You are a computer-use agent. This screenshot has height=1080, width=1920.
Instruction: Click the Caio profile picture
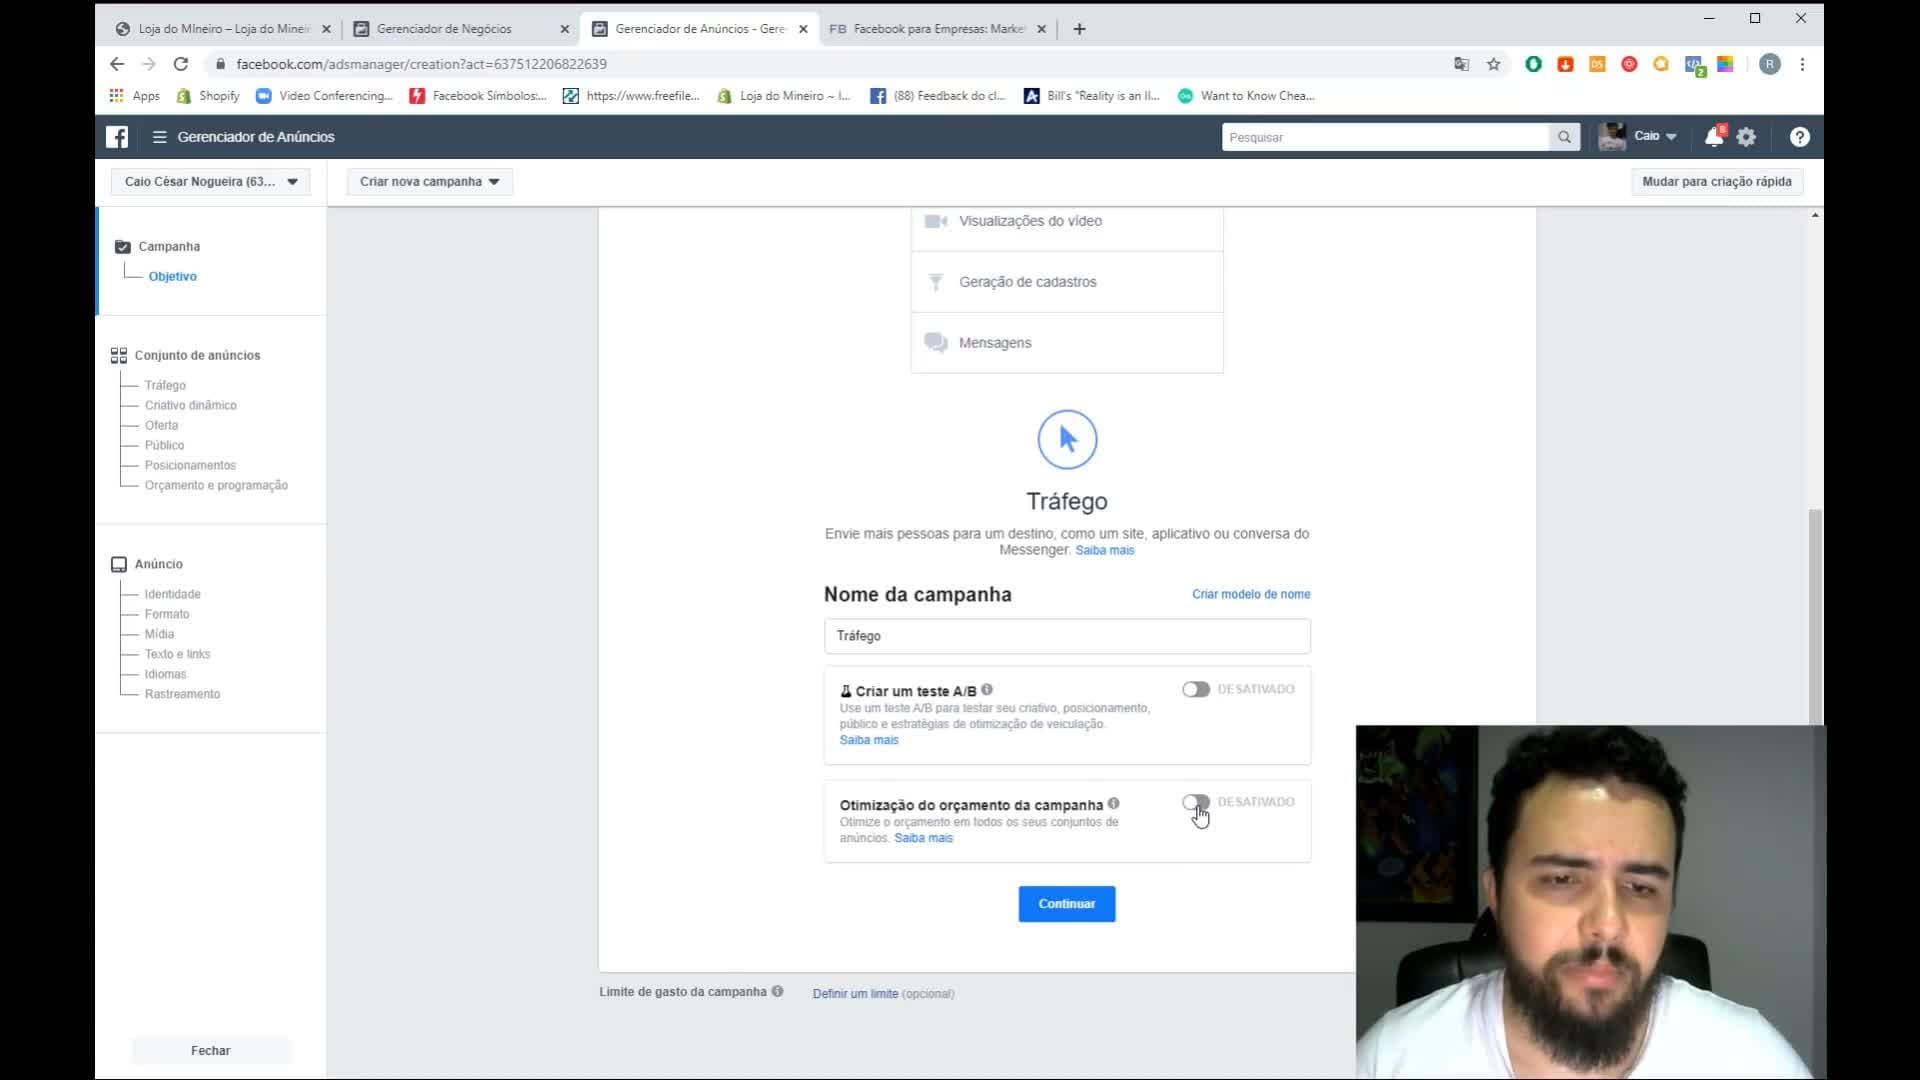tap(1612, 137)
